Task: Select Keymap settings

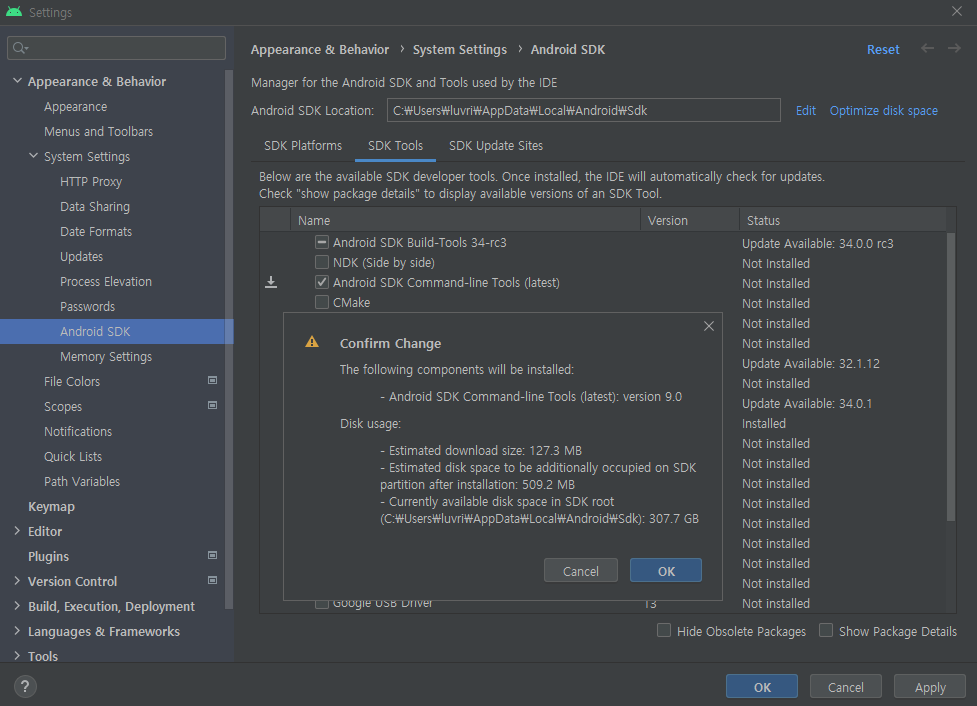Action: click(51, 506)
